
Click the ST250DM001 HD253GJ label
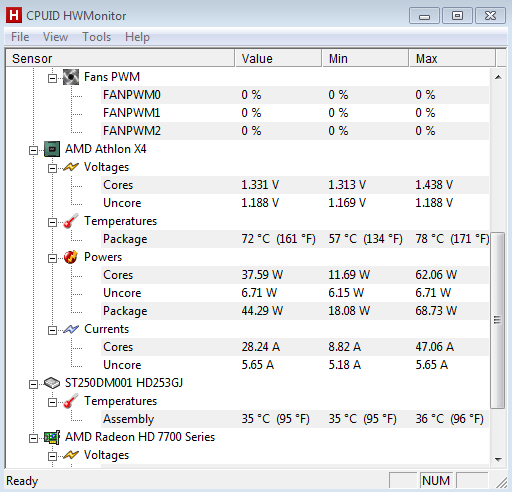(124, 383)
